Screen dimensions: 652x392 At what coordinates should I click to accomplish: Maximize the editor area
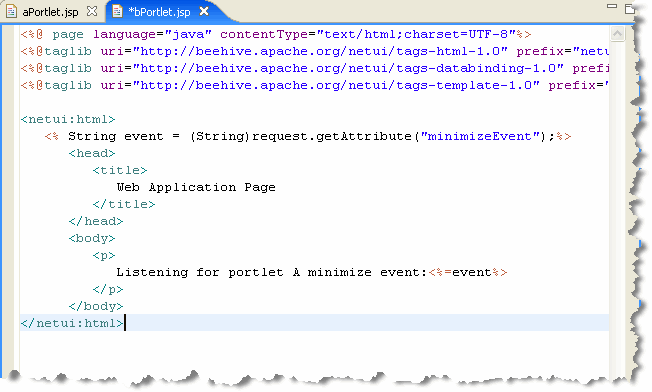630,9
